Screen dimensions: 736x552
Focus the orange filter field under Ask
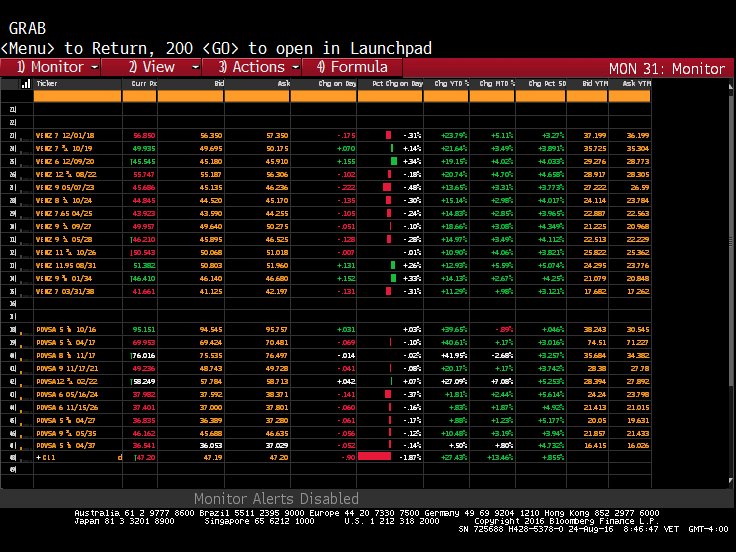(x=257, y=96)
